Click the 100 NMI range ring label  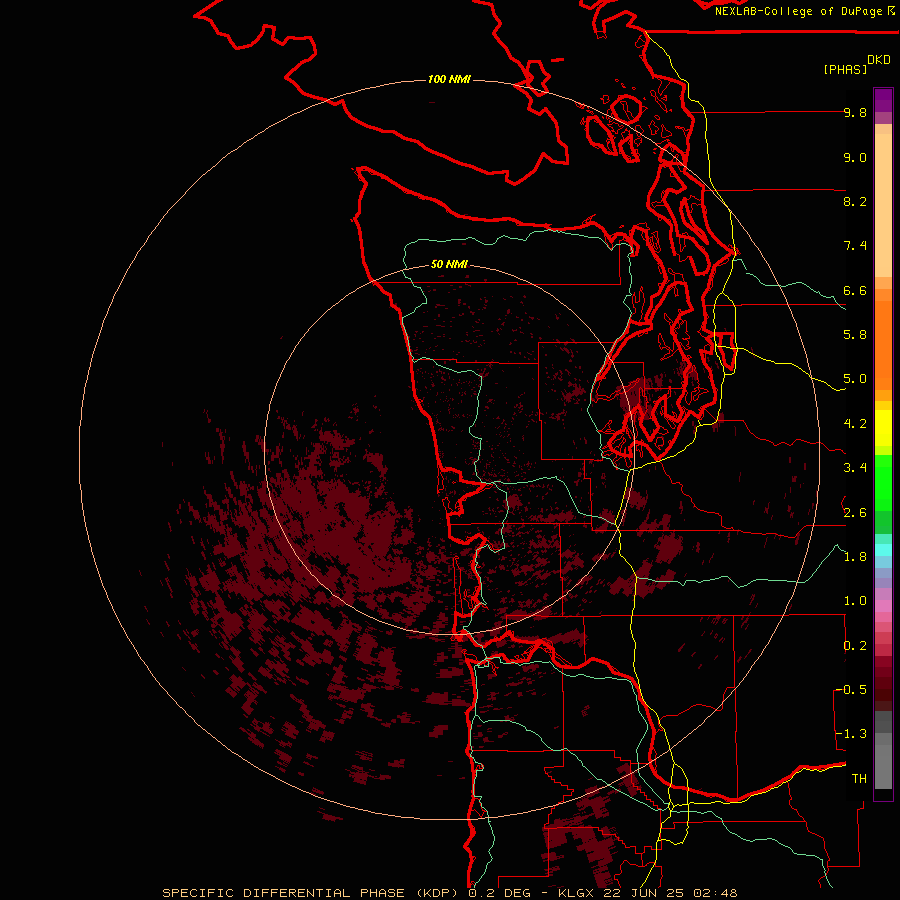449,79
